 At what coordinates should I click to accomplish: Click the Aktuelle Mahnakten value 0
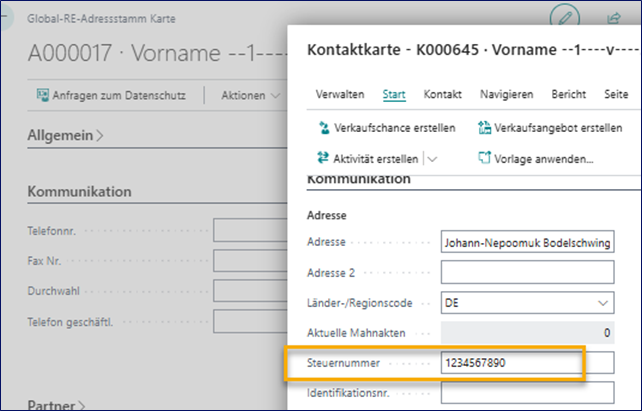pyautogui.click(x=607, y=333)
